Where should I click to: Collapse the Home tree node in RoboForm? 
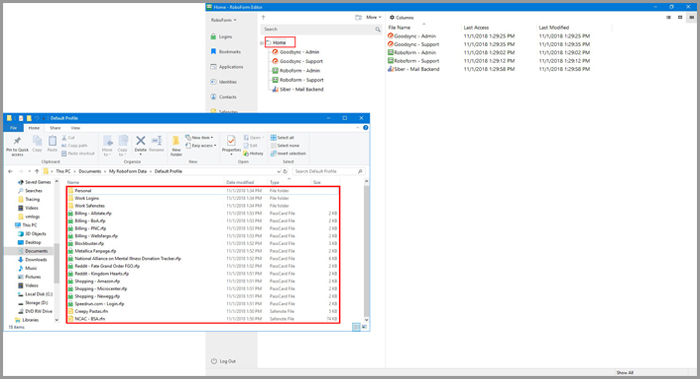[262, 43]
